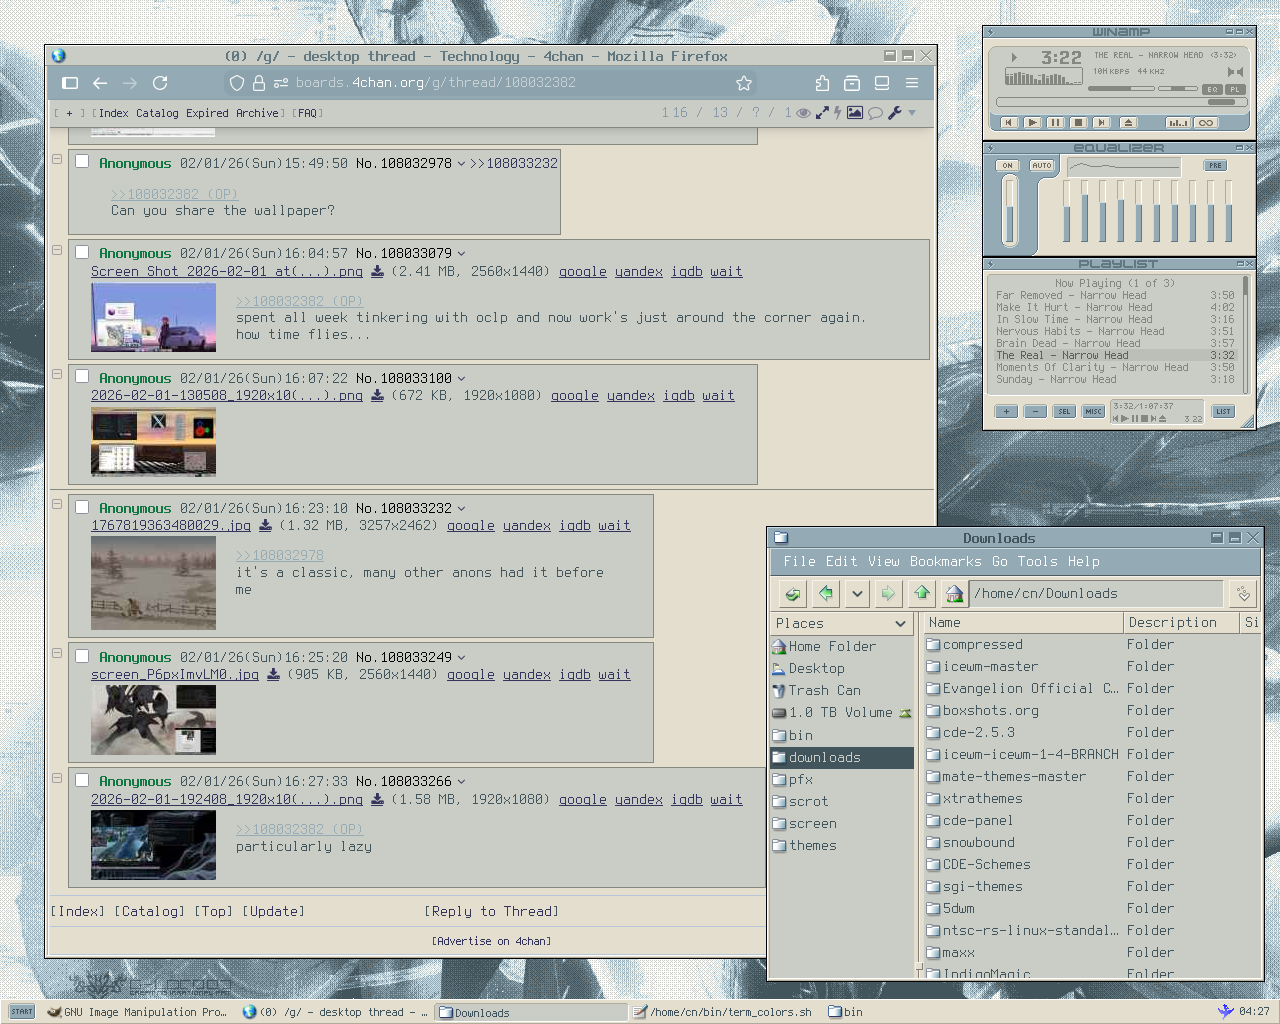Bookmark this page with the star icon
The width and height of the screenshot is (1280, 1024).
[744, 83]
